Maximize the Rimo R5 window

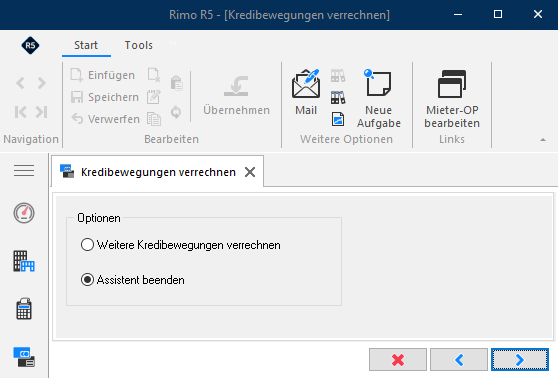coord(498,15)
